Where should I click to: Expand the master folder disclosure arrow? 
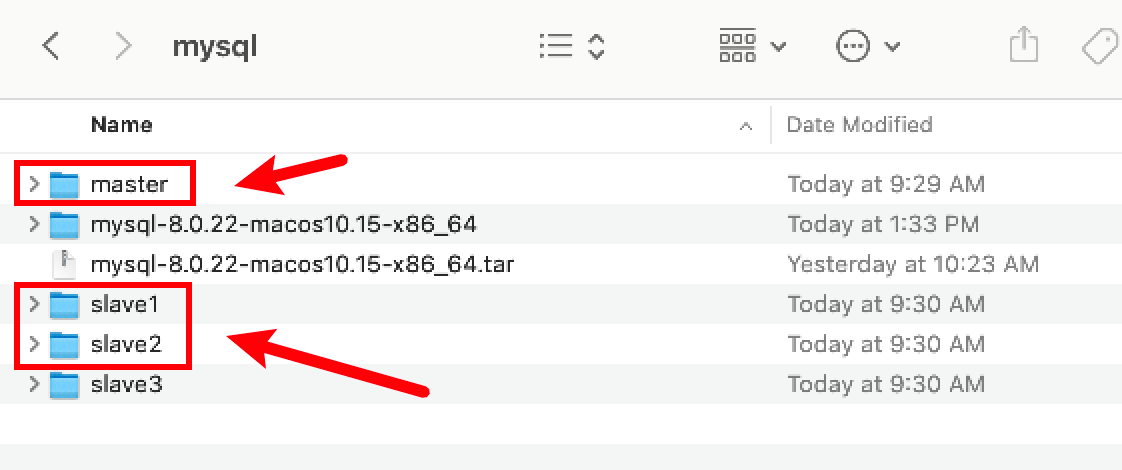[33, 184]
